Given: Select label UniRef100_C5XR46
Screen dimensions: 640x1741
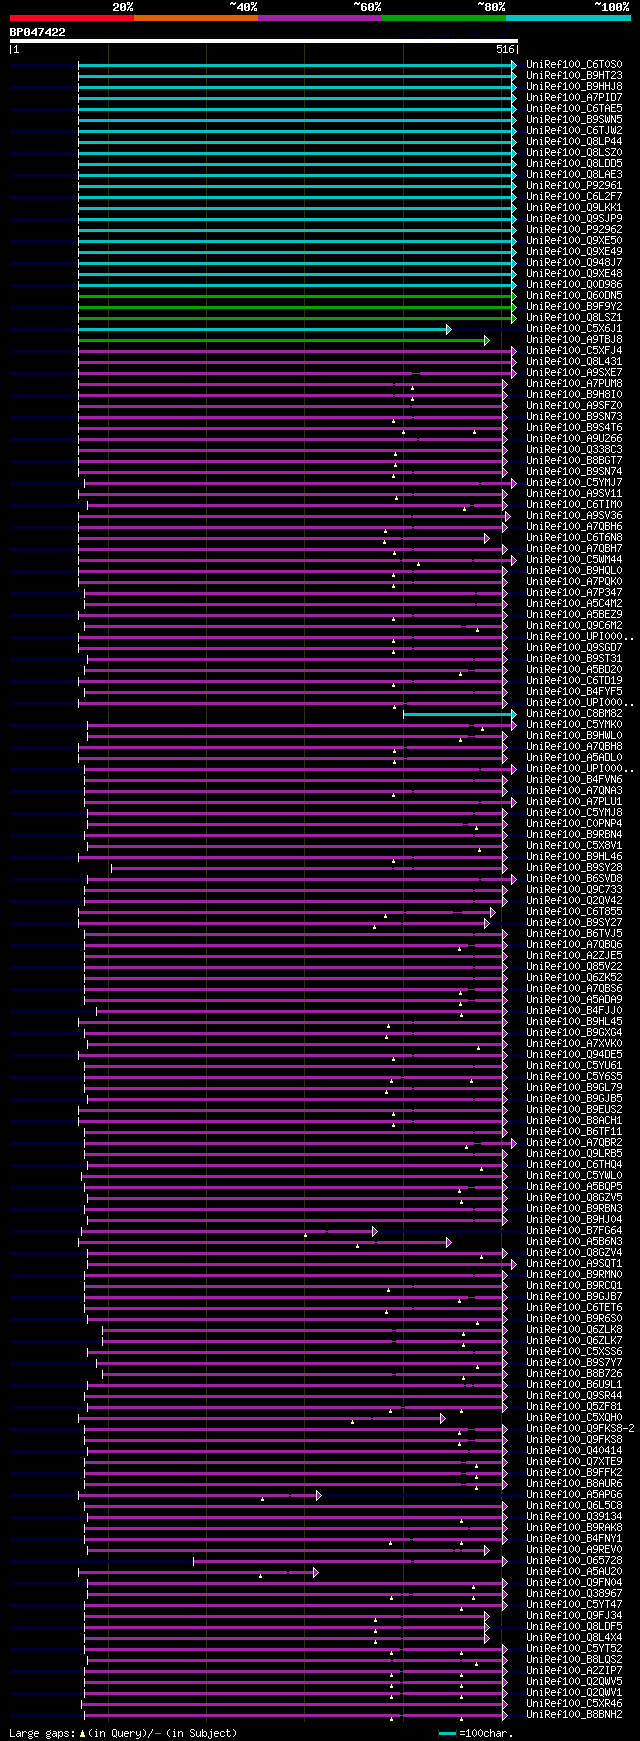Looking at the screenshot, I should click(574, 1704).
